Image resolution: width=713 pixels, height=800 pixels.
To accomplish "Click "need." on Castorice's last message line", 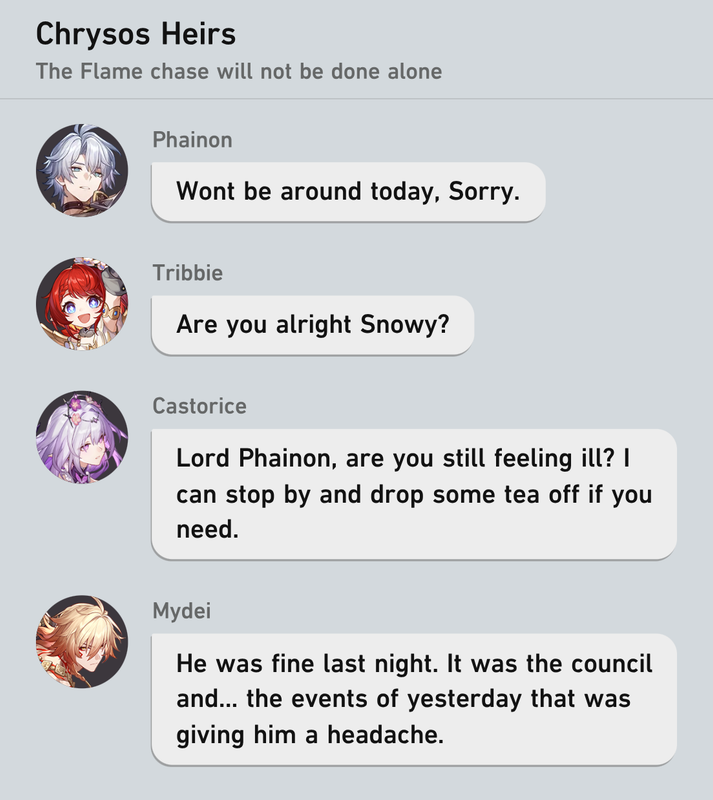I will (x=208, y=529).
